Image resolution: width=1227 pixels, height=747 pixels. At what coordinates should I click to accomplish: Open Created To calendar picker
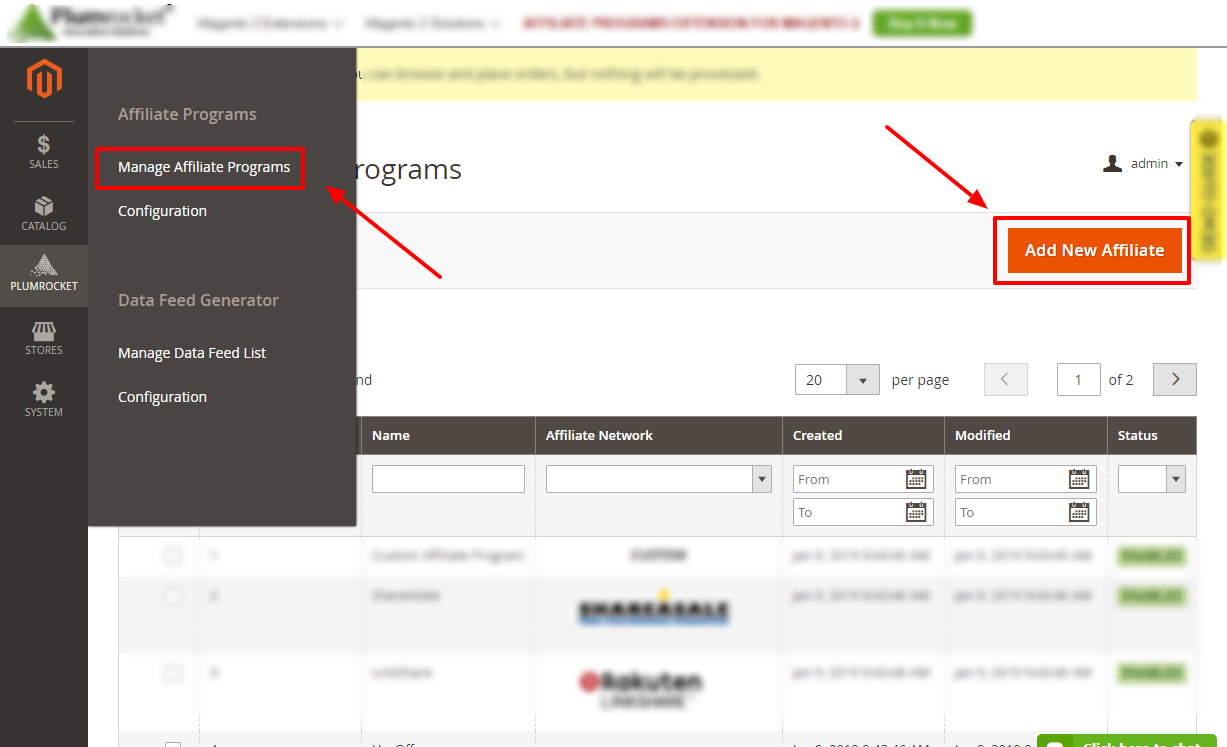[916, 512]
